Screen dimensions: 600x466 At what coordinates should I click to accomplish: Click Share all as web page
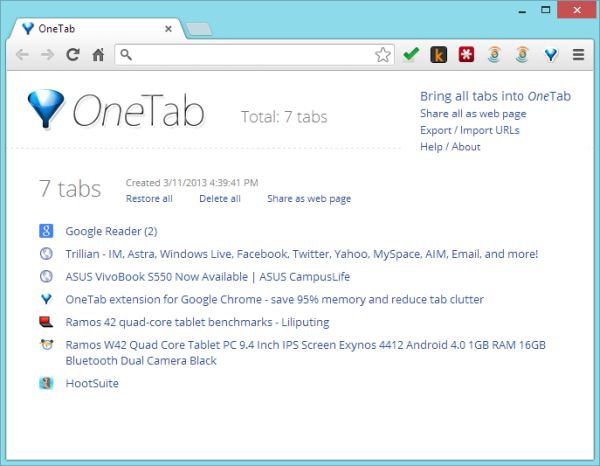pos(473,114)
